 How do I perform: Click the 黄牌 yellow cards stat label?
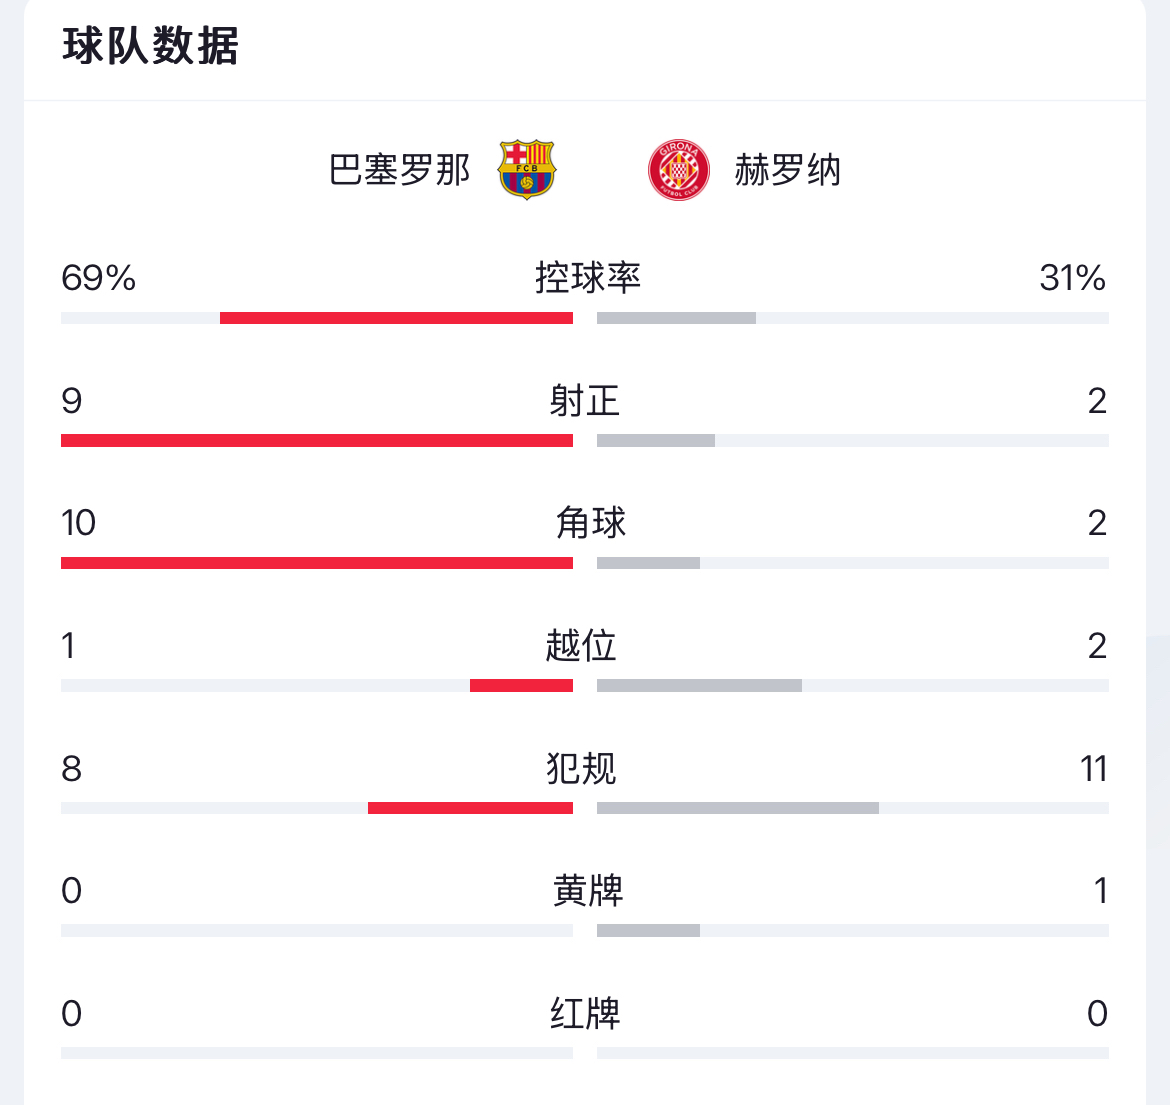coord(585,891)
